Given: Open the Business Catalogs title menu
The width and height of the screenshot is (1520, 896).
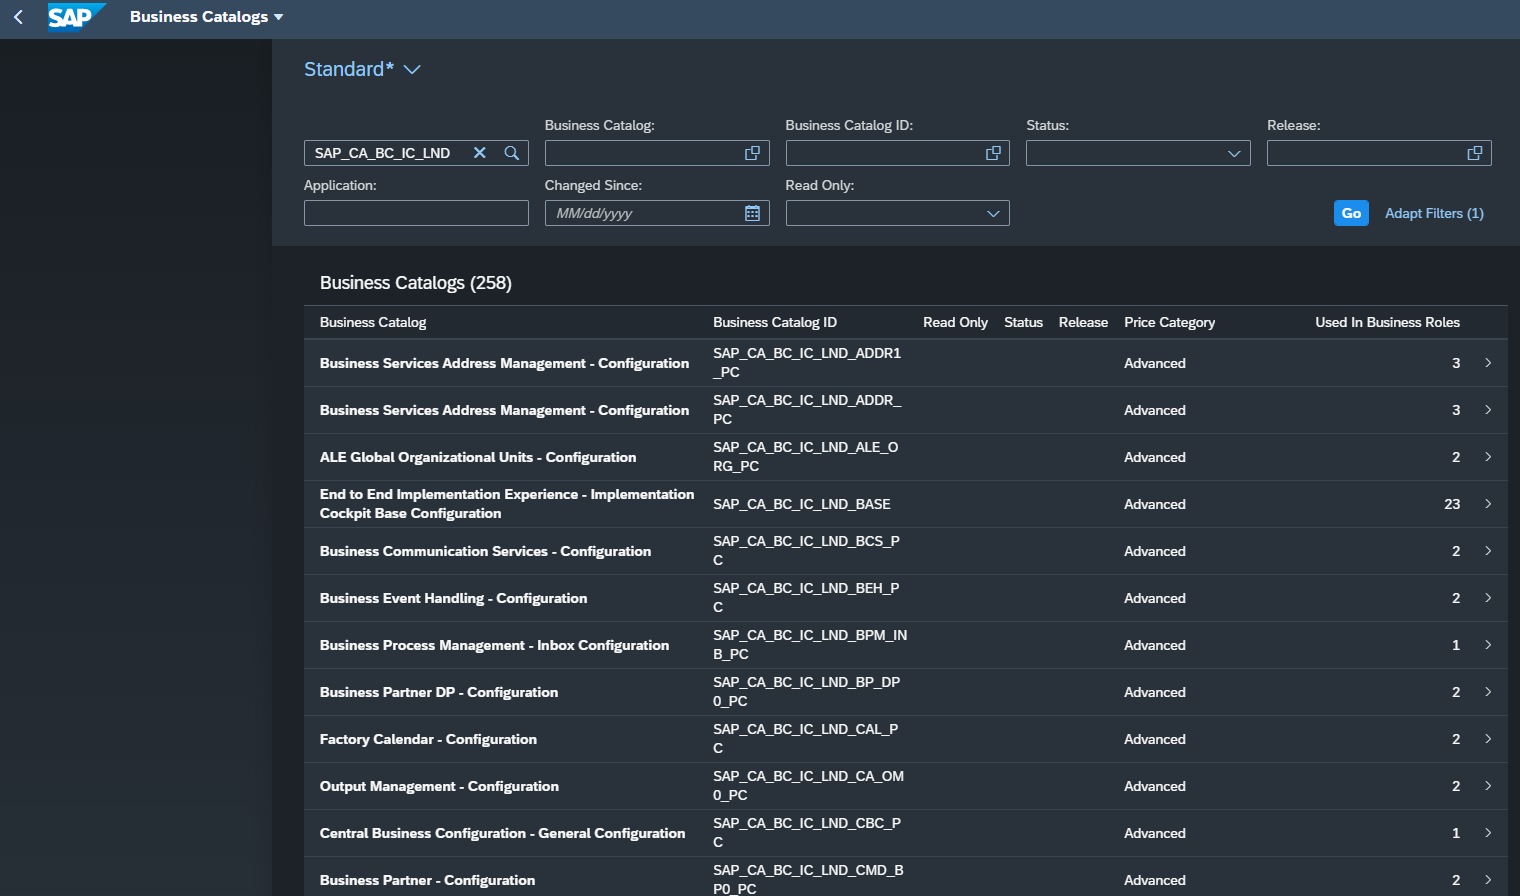Looking at the screenshot, I should 206,17.
